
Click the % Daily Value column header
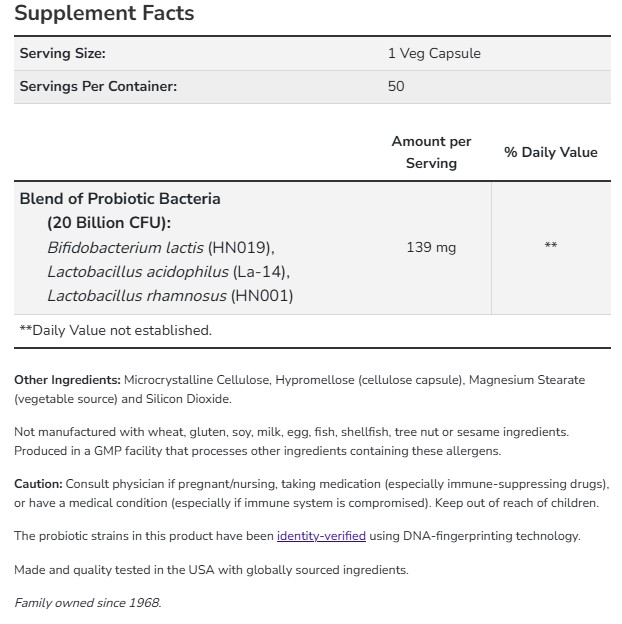click(x=550, y=152)
